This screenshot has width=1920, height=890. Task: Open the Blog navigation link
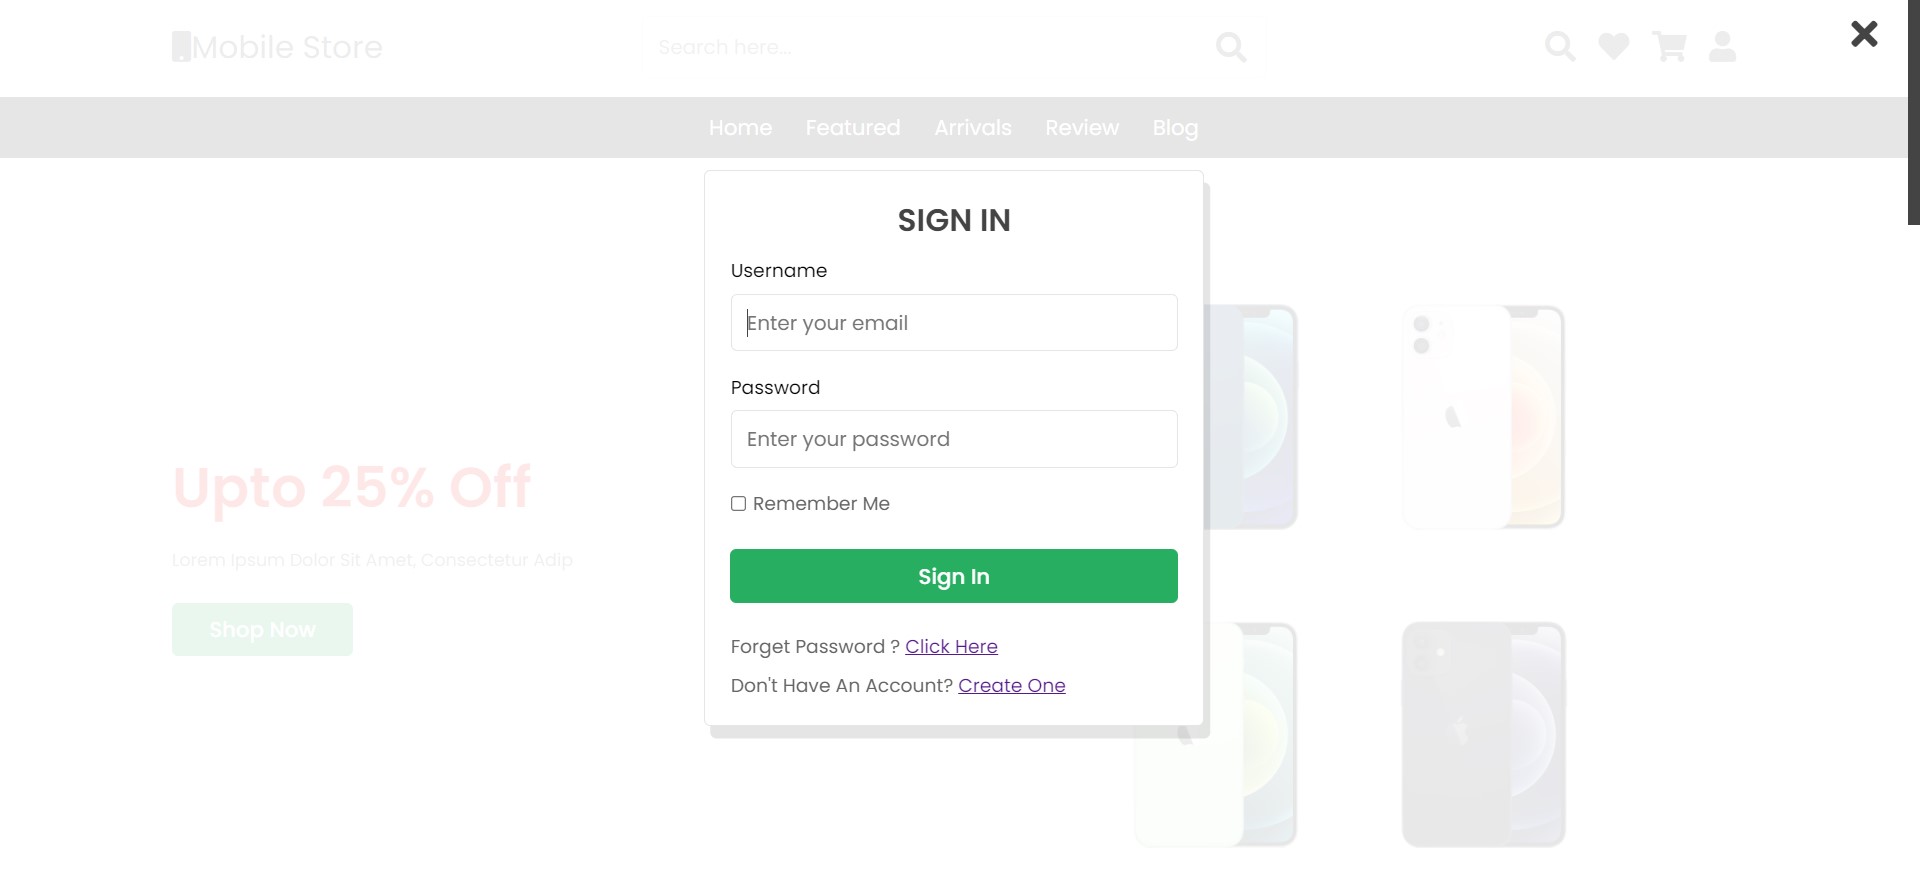point(1175,128)
